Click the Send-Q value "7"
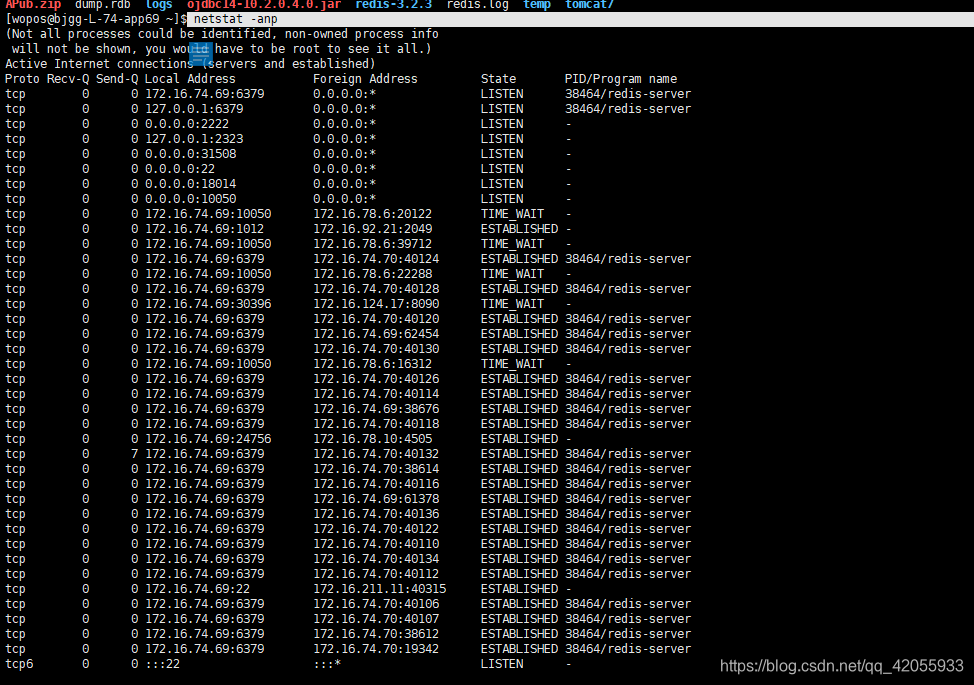Screen dimensions: 974x685 134,454
